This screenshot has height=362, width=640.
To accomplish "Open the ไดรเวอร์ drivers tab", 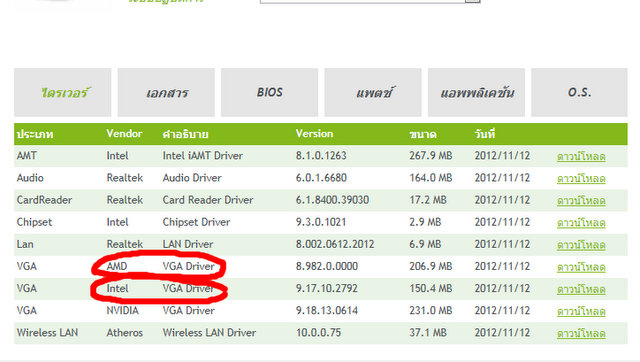I will pos(62,93).
